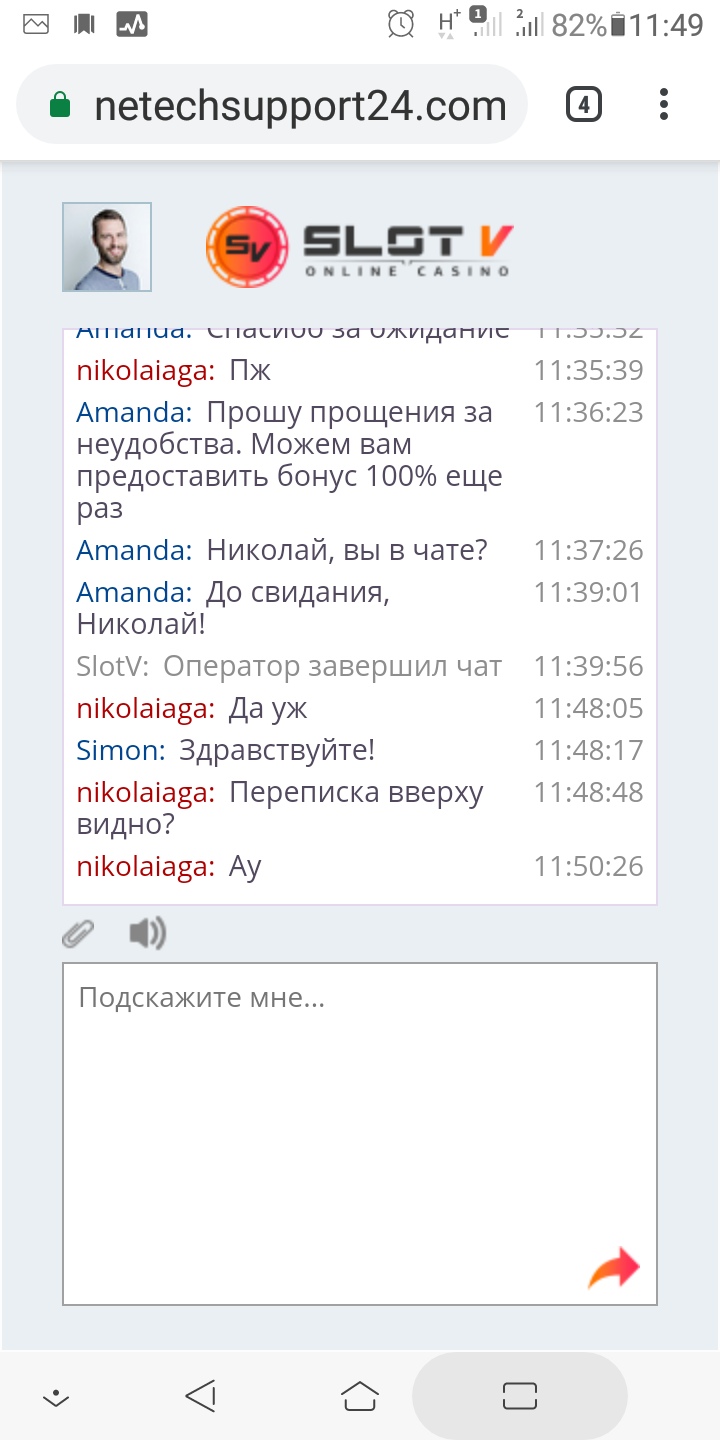
Task: Tap the green padlock security icon
Action: (x=60, y=106)
